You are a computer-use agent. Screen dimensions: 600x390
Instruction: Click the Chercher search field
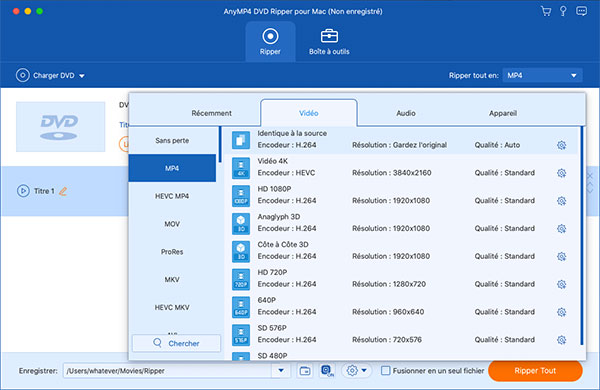coord(176,343)
